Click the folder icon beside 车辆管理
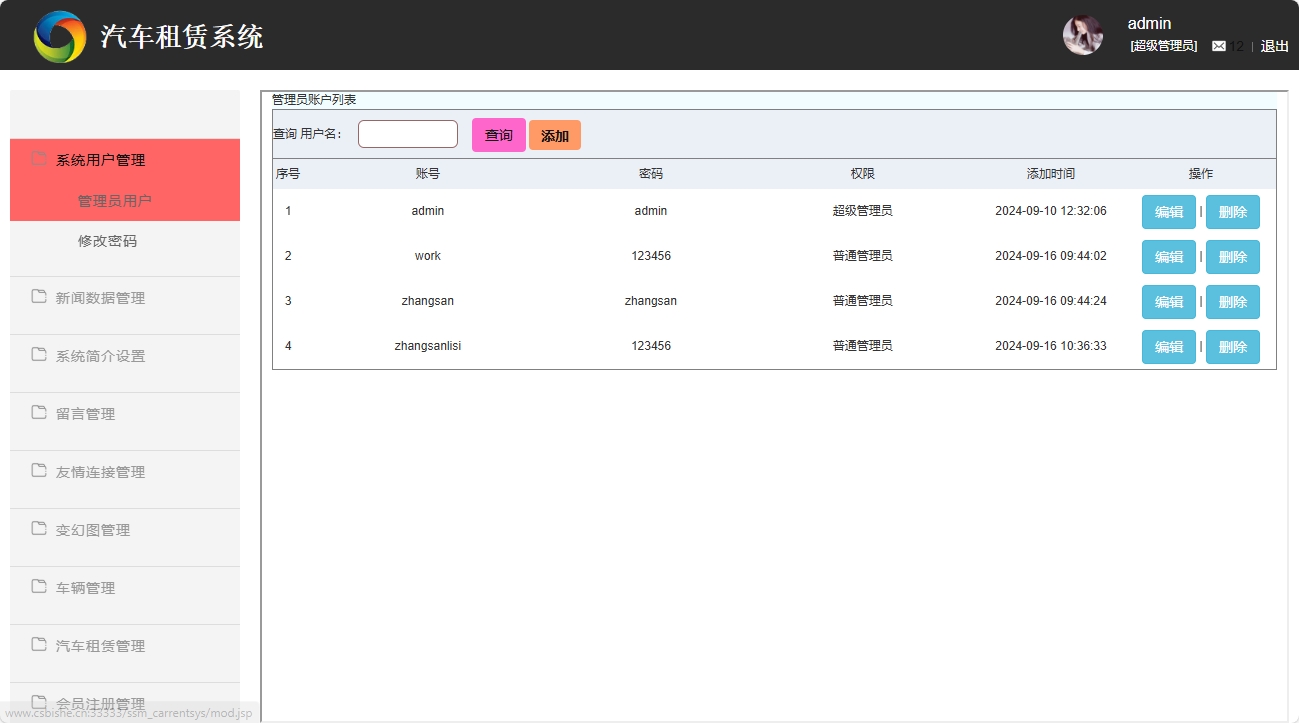The width and height of the screenshot is (1299, 723). pos(39,587)
